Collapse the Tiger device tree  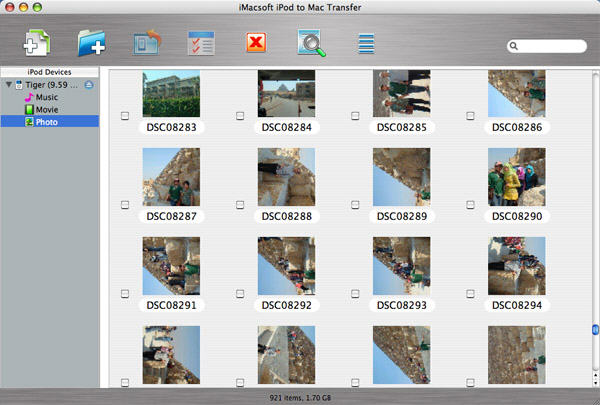point(8,84)
